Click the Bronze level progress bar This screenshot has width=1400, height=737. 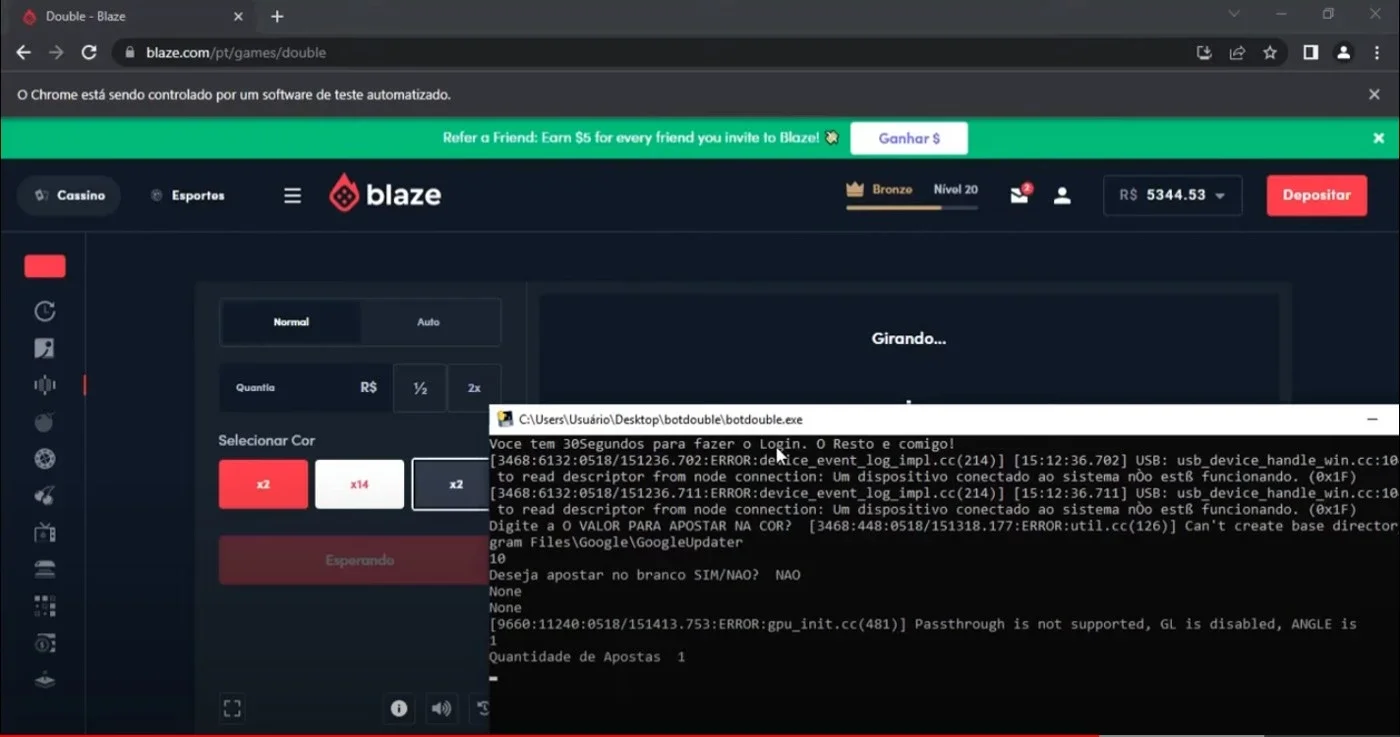pos(911,208)
